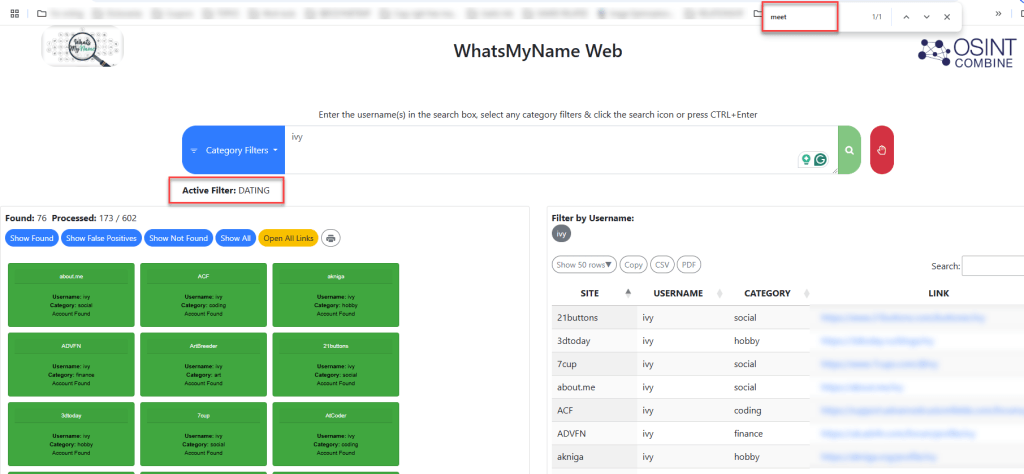Show False Positives results
Screen dimensions: 1024x474
coord(101,238)
